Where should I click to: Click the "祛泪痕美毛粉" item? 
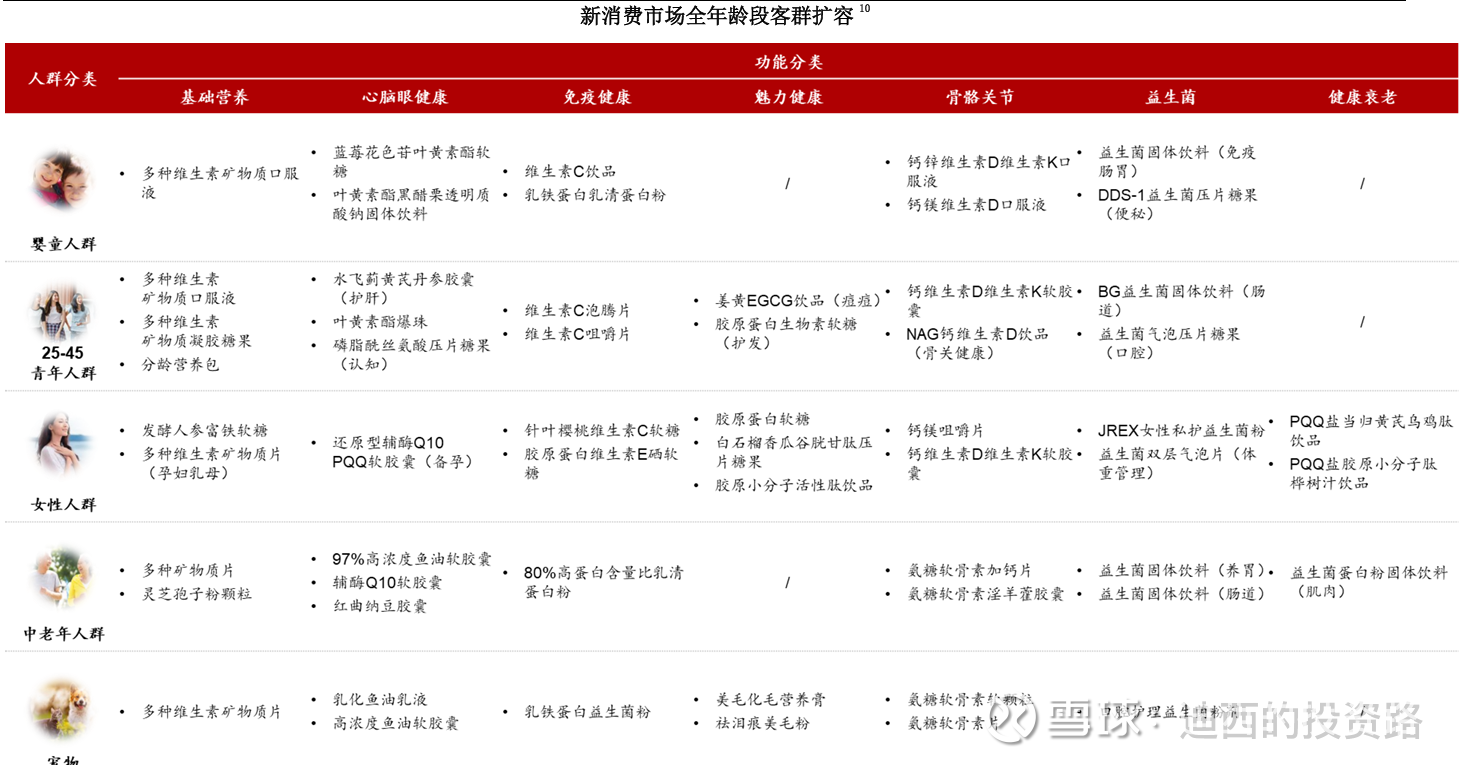(762, 723)
